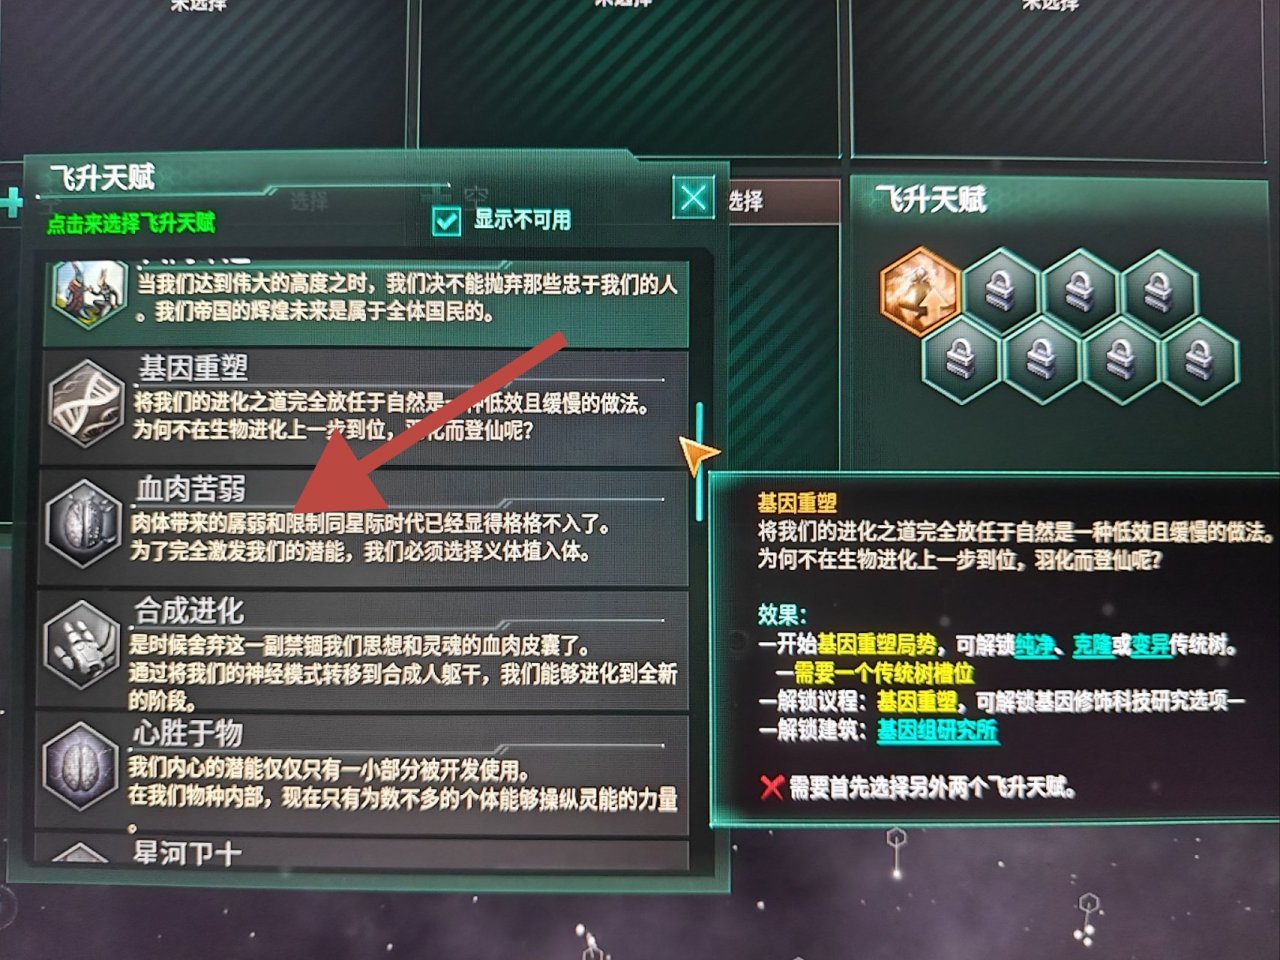Viewport: 1280px width, 960px height.
Task: Open the 纯净 tradition link in tooltip
Action: [x=1035, y=645]
